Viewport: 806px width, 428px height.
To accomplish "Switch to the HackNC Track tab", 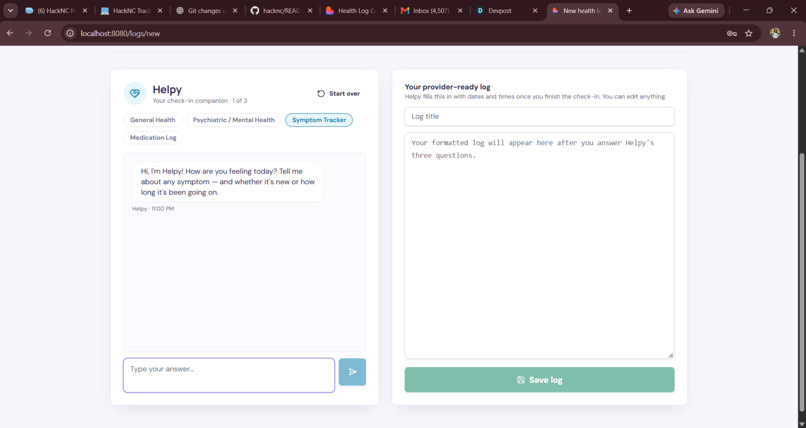I will coord(132,10).
